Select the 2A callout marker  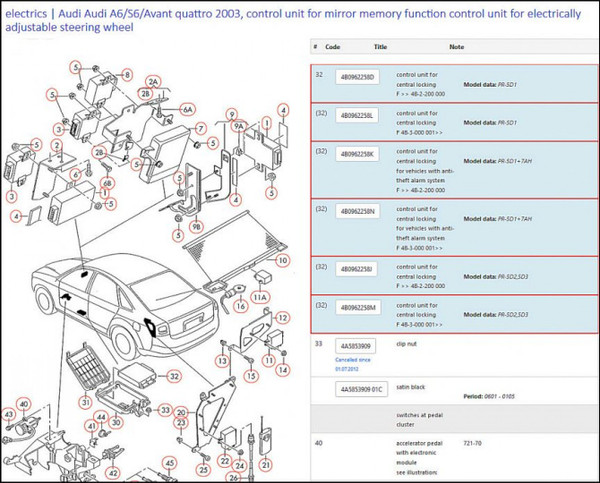coord(153,81)
